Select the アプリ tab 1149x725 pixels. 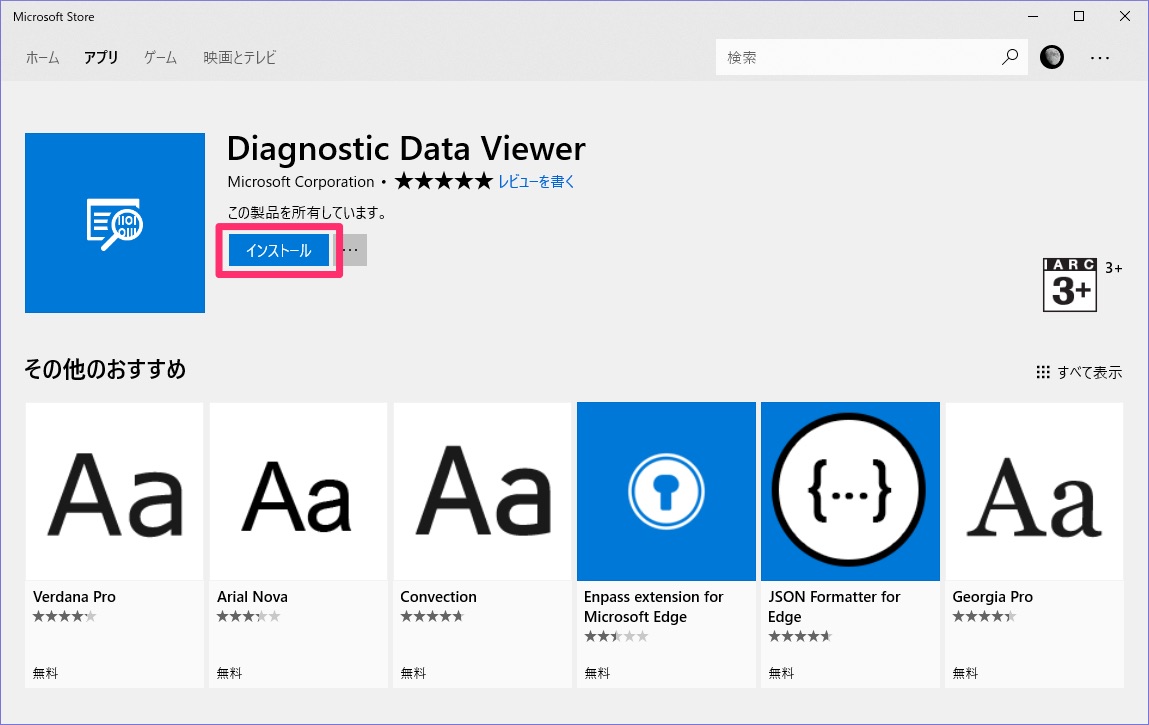click(101, 57)
